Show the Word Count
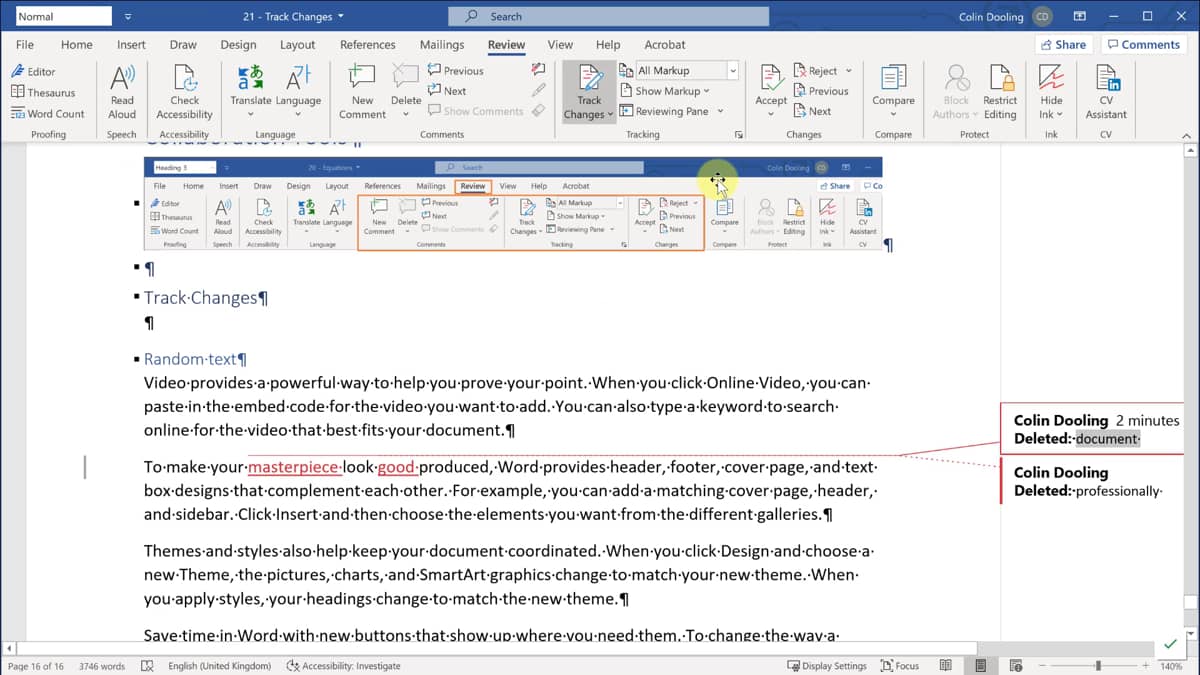 tap(48, 114)
